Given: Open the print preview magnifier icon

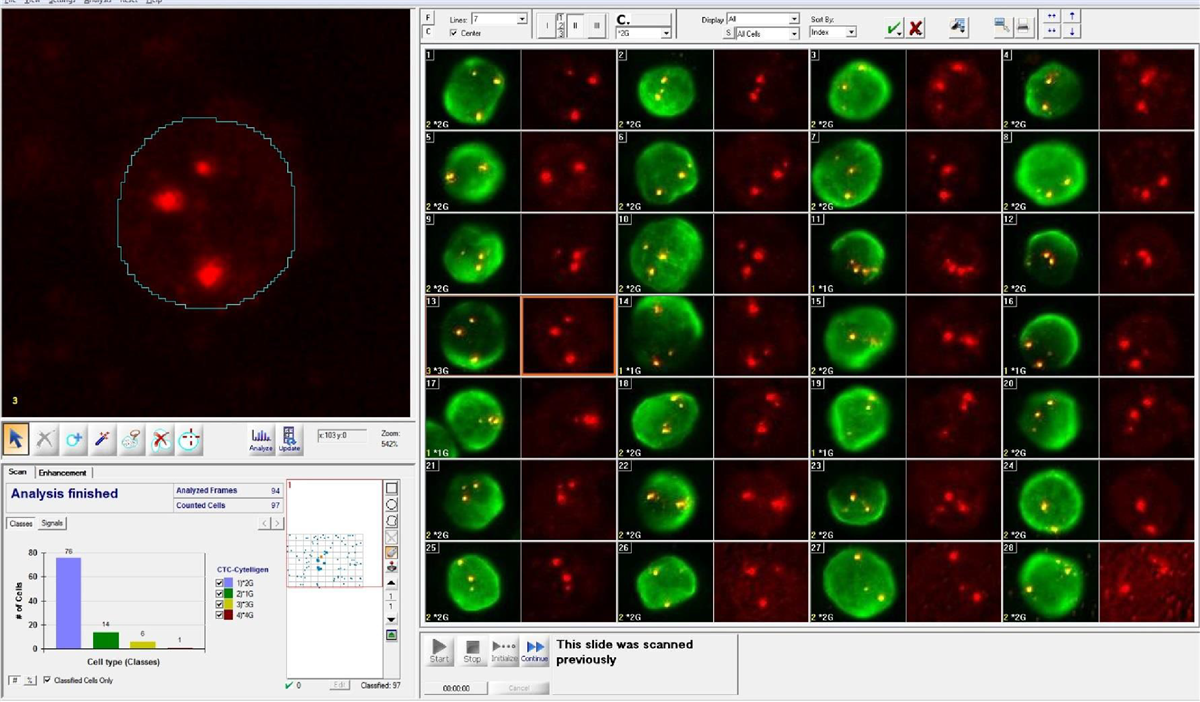Looking at the screenshot, I should click(1001, 27).
